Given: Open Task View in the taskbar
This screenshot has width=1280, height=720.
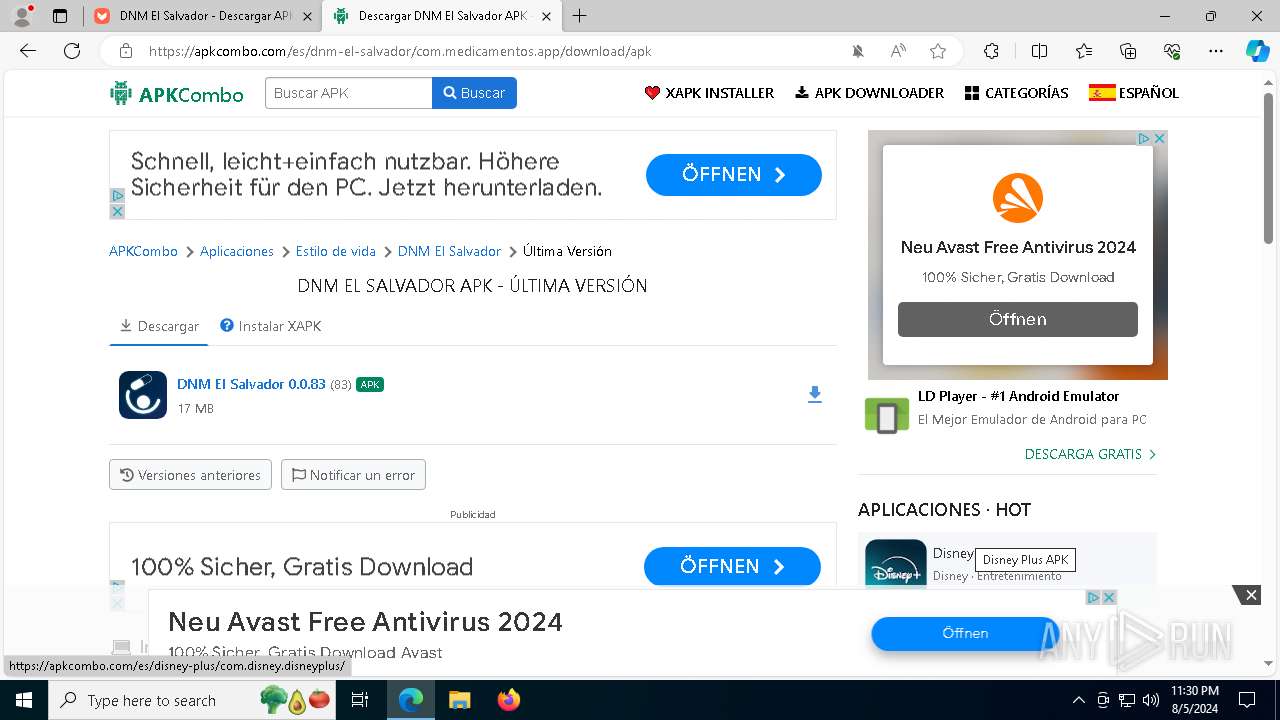Looking at the screenshot, I should 360,700.
